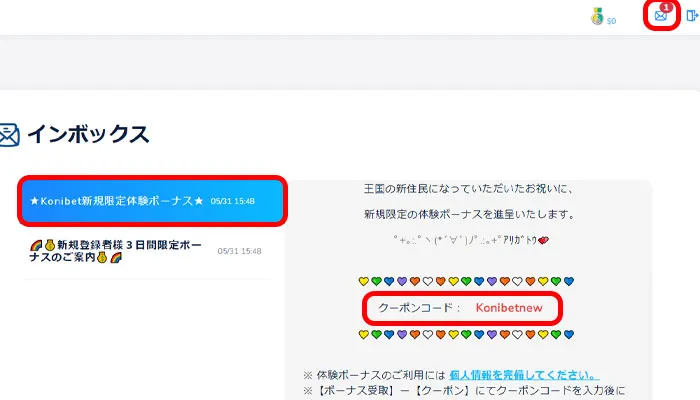Click the logout icon at top right
Screen dimensions: 700x400
692,16
